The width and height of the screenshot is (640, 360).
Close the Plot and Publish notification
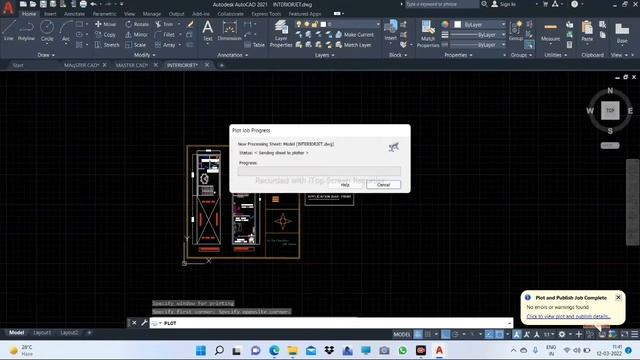tap(618, 298)
